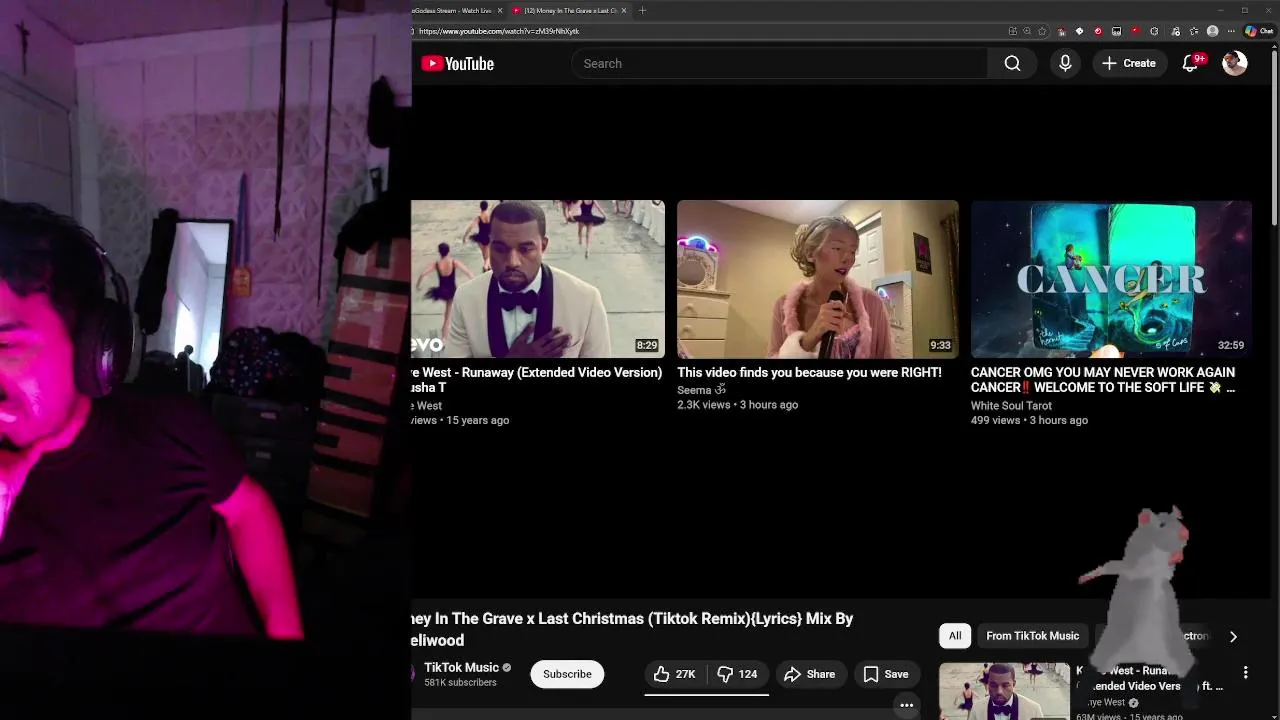Click the video title 'Money In The Grave x Last Christmas'

[632, 628]
